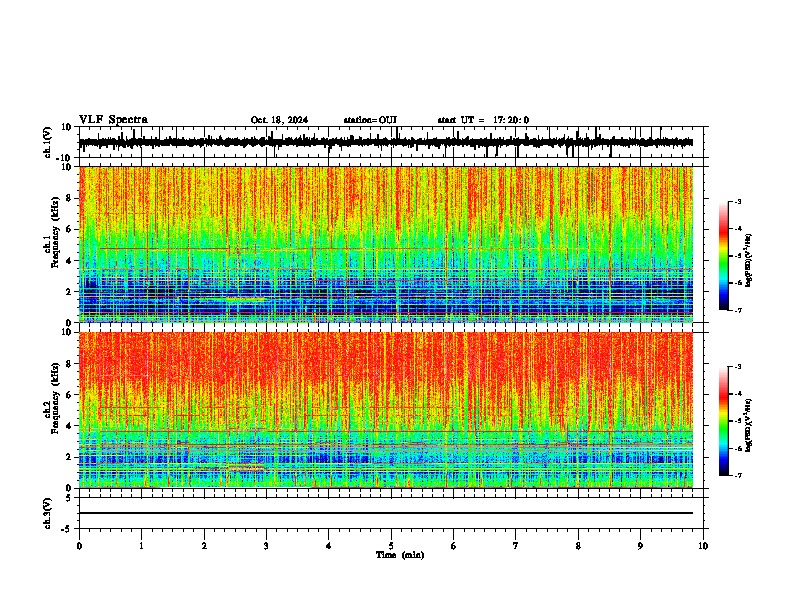Click time axis tick label "2"
Viewport: 792px width, 612px height.
tap(204, 546)
